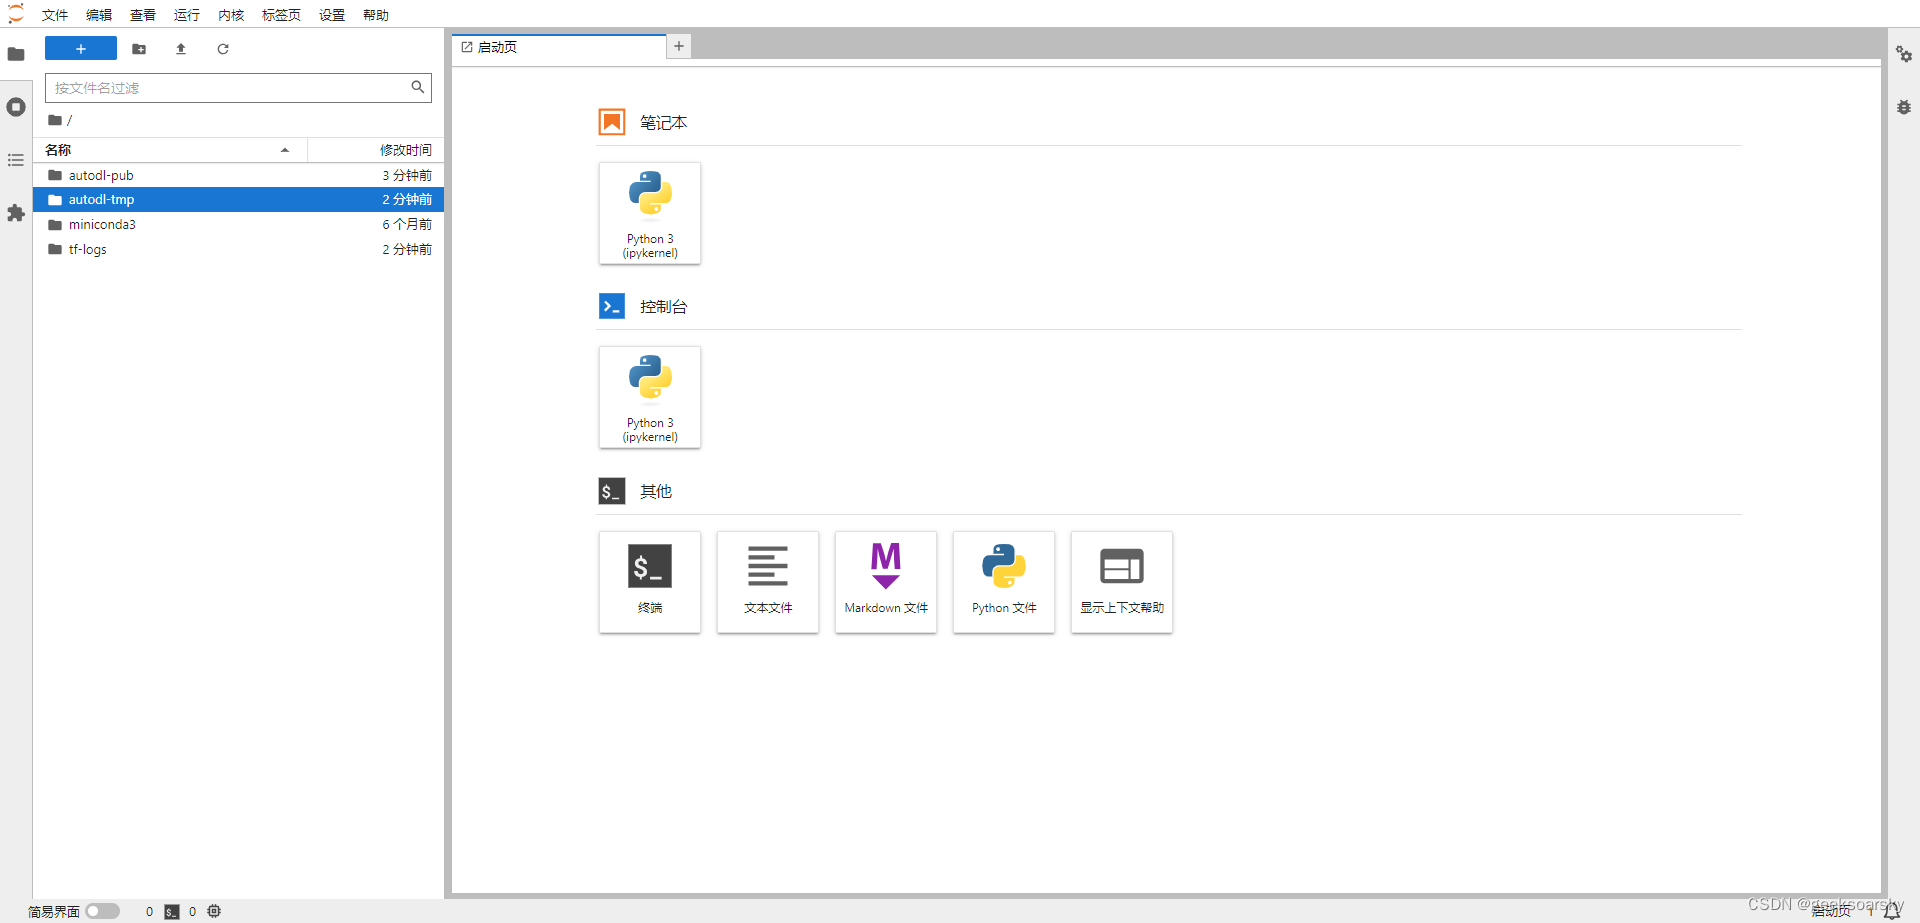Open the 运行 menu

(187, 15)
